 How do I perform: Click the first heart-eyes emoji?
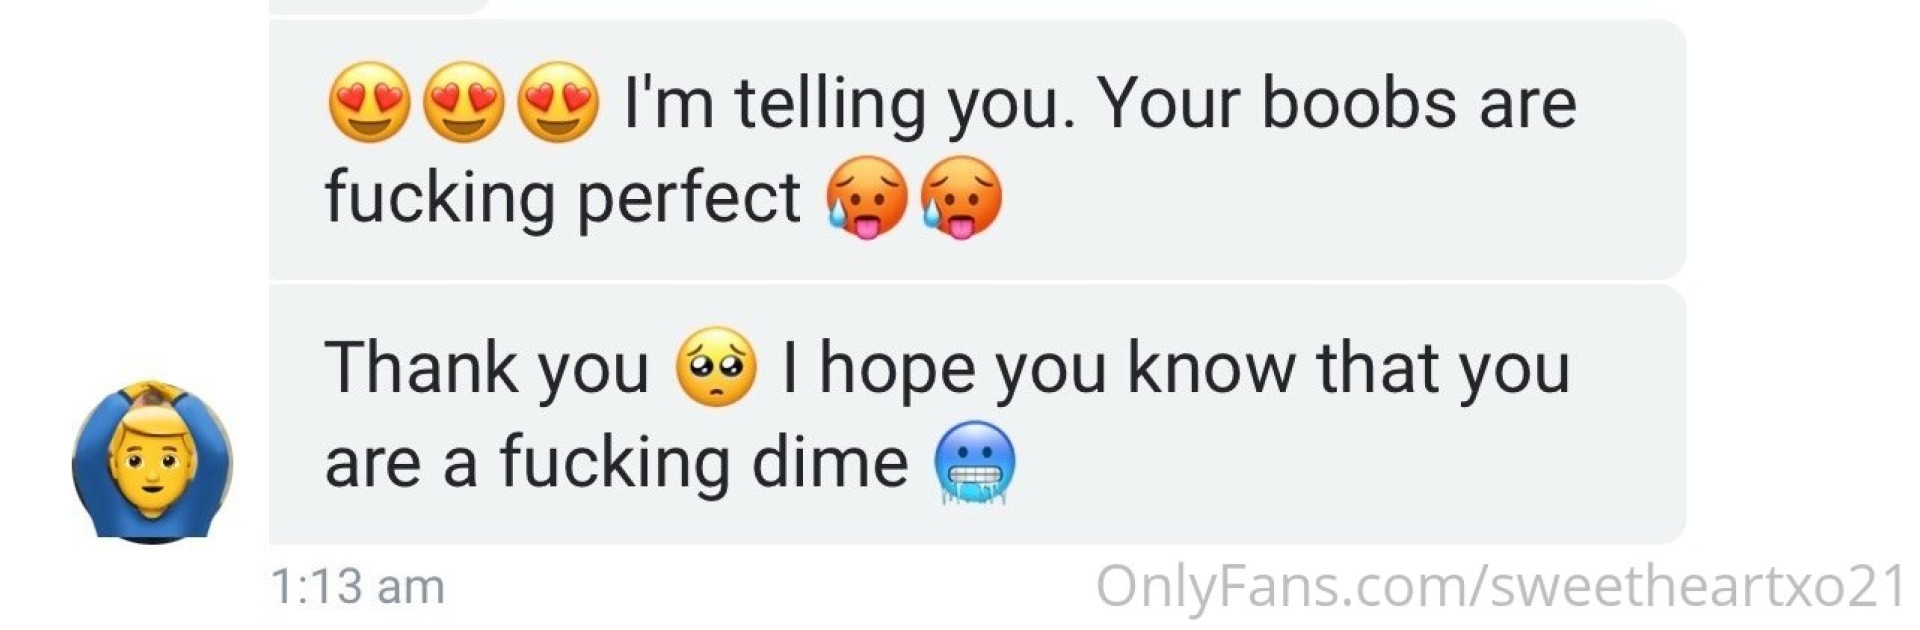[369, 102]
